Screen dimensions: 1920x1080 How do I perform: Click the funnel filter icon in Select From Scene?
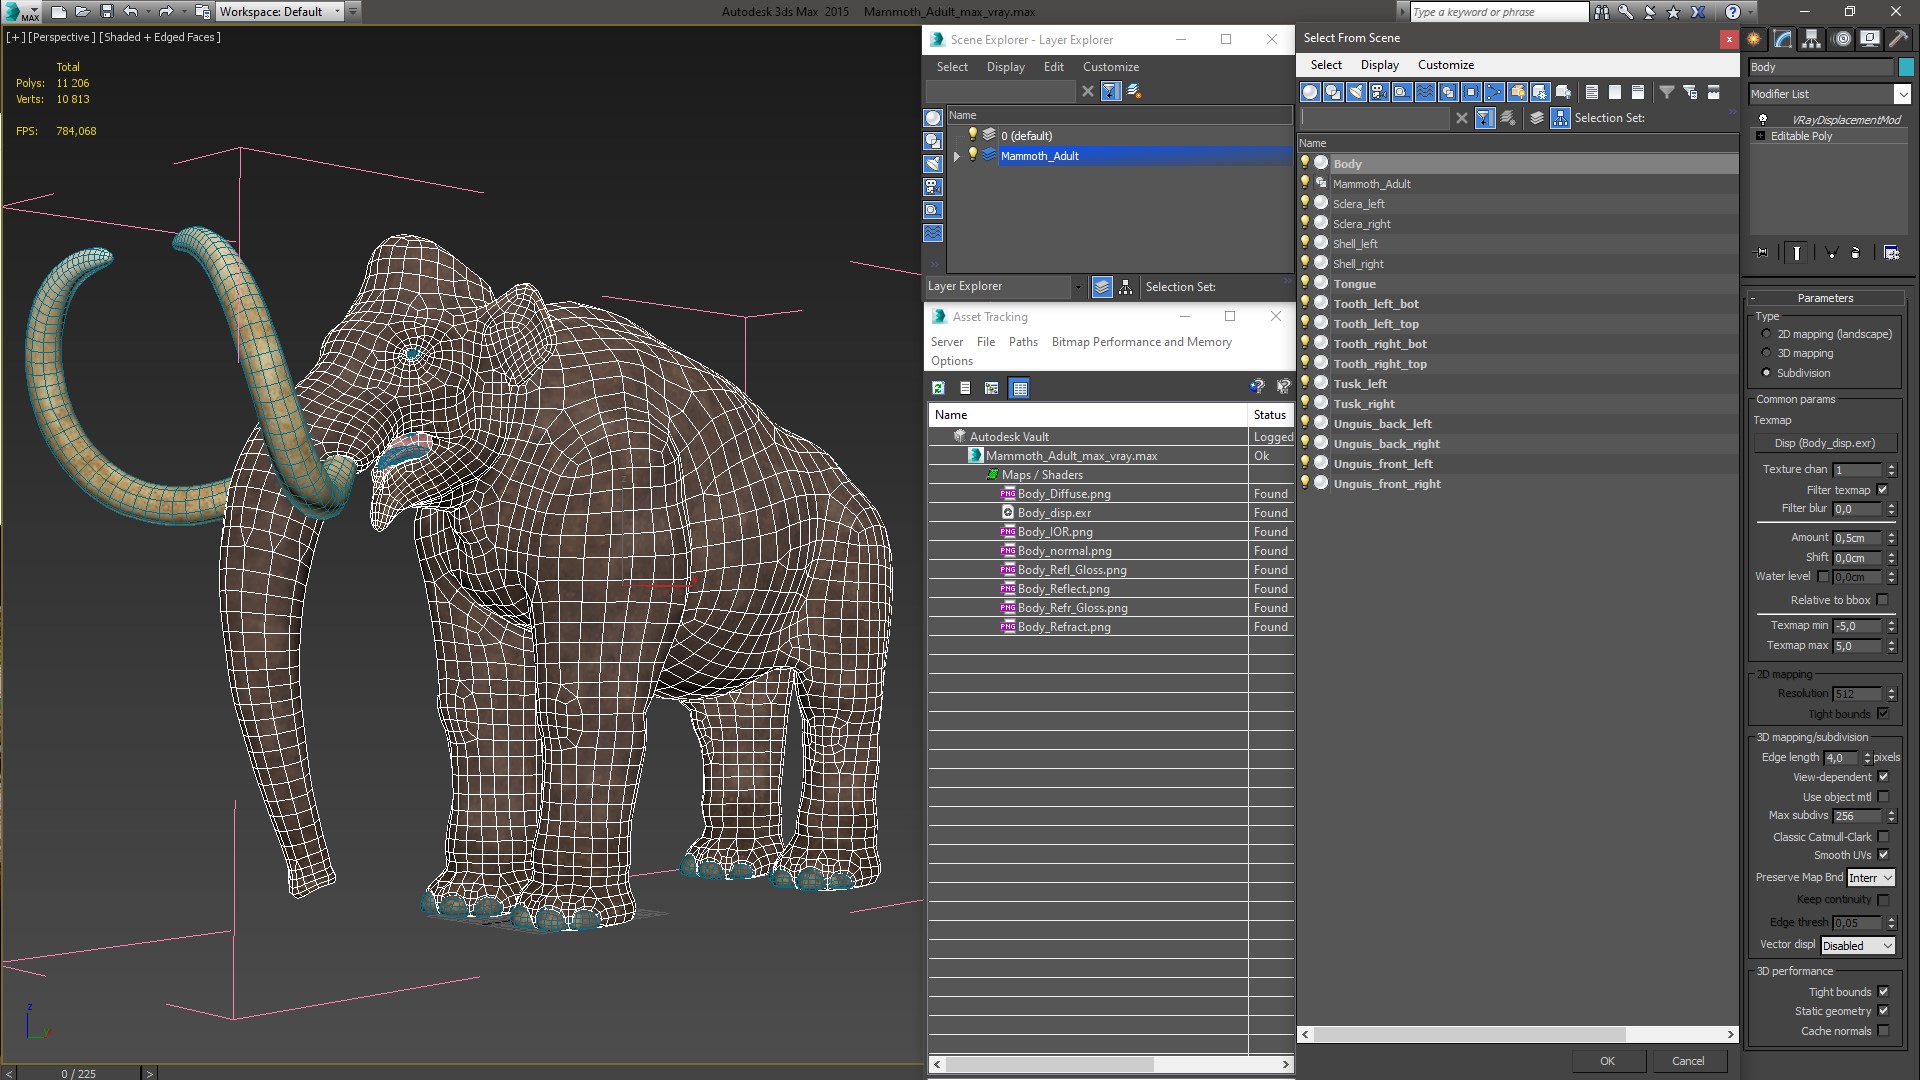(x=1667, y=92)
